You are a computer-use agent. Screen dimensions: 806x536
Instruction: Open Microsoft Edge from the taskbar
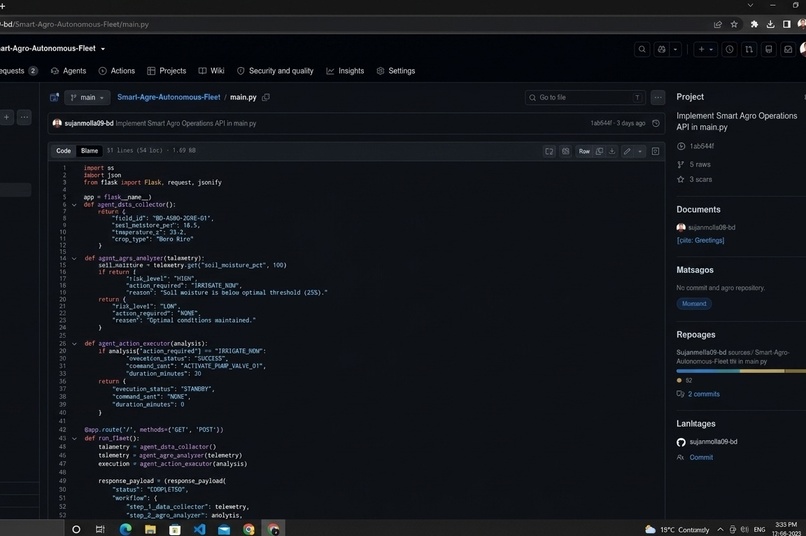[x=125, y=529]
